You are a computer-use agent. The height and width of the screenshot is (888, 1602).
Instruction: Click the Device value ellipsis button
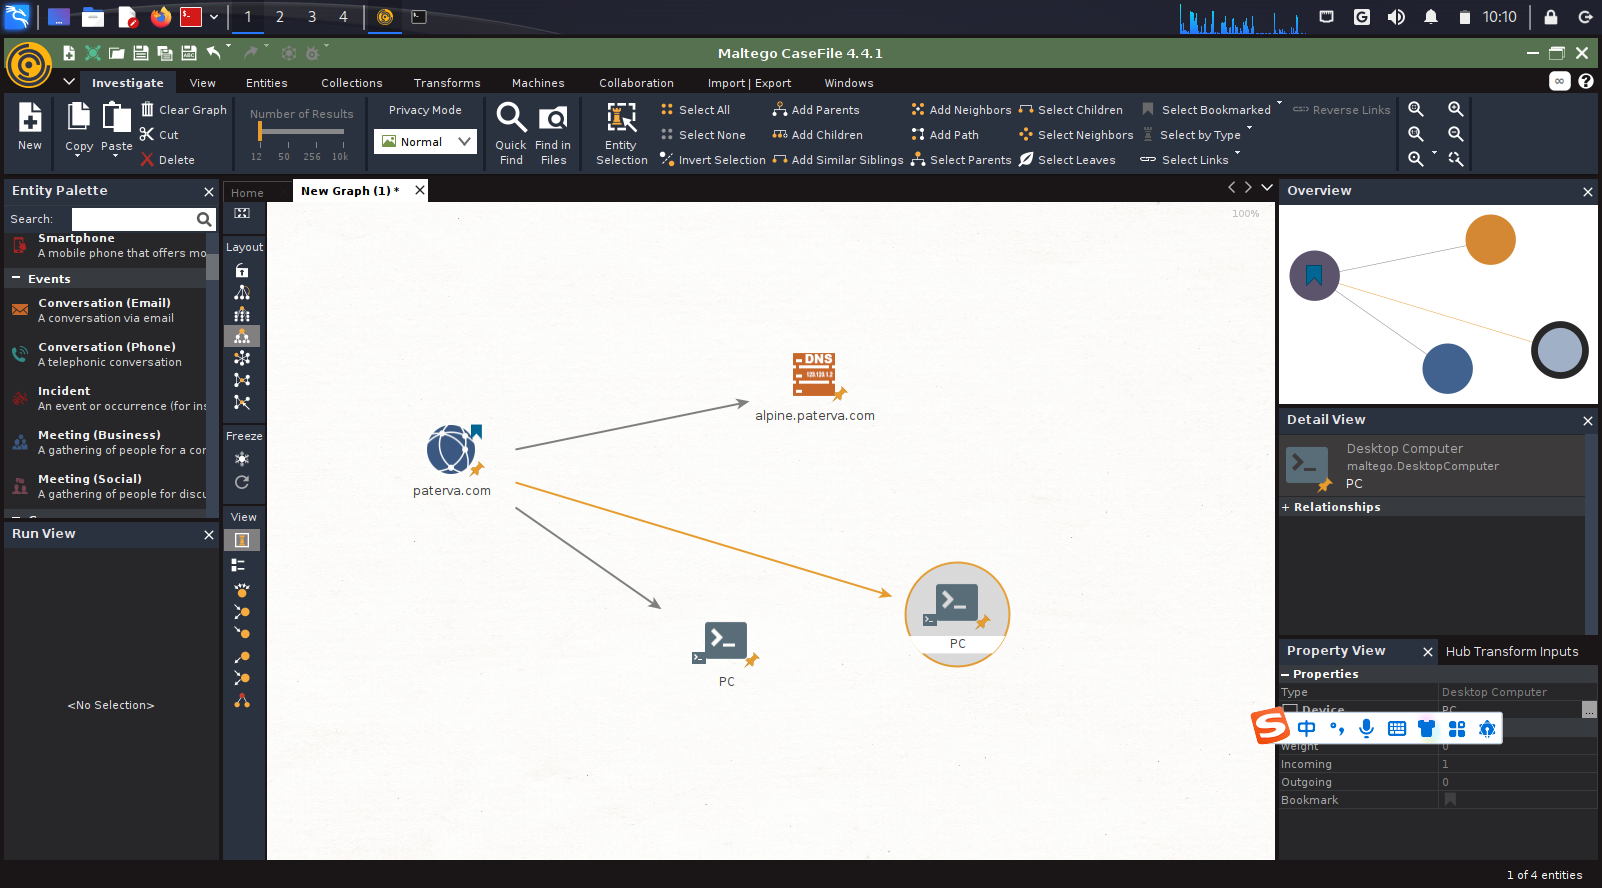point(1589,710)
